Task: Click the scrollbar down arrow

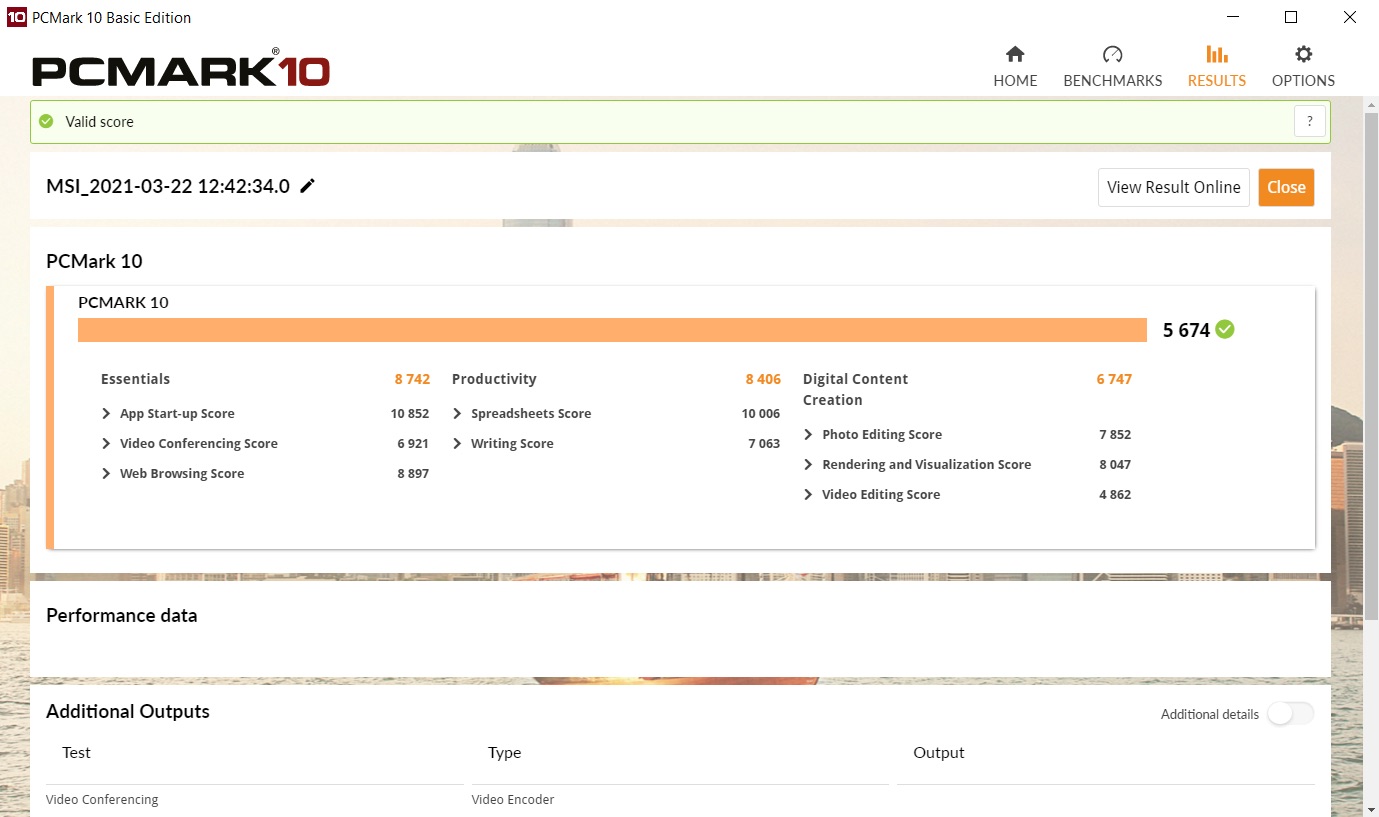Action: (1371, 808)
